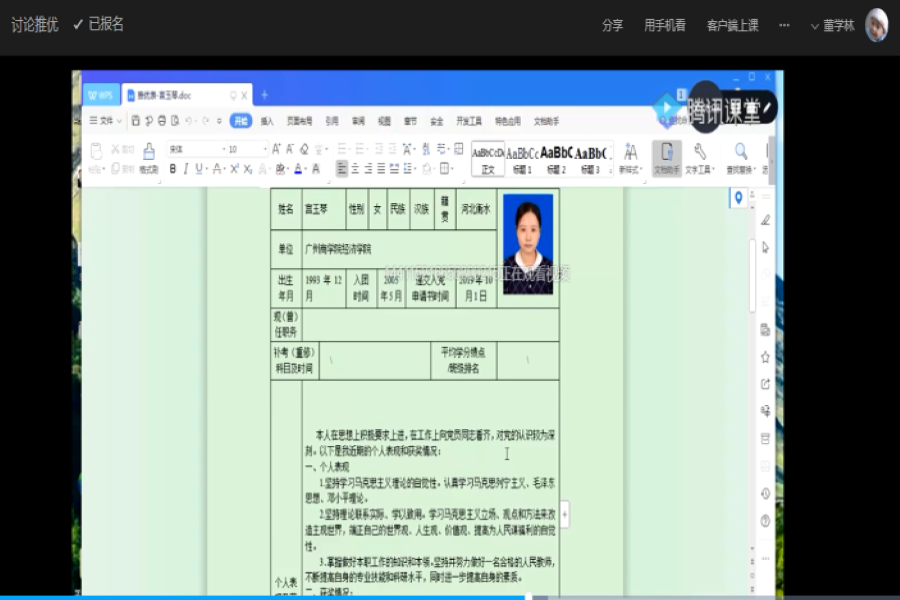Toggle bold formatting
The width and height of the screenshot is (900, 600).
point(171,166)
